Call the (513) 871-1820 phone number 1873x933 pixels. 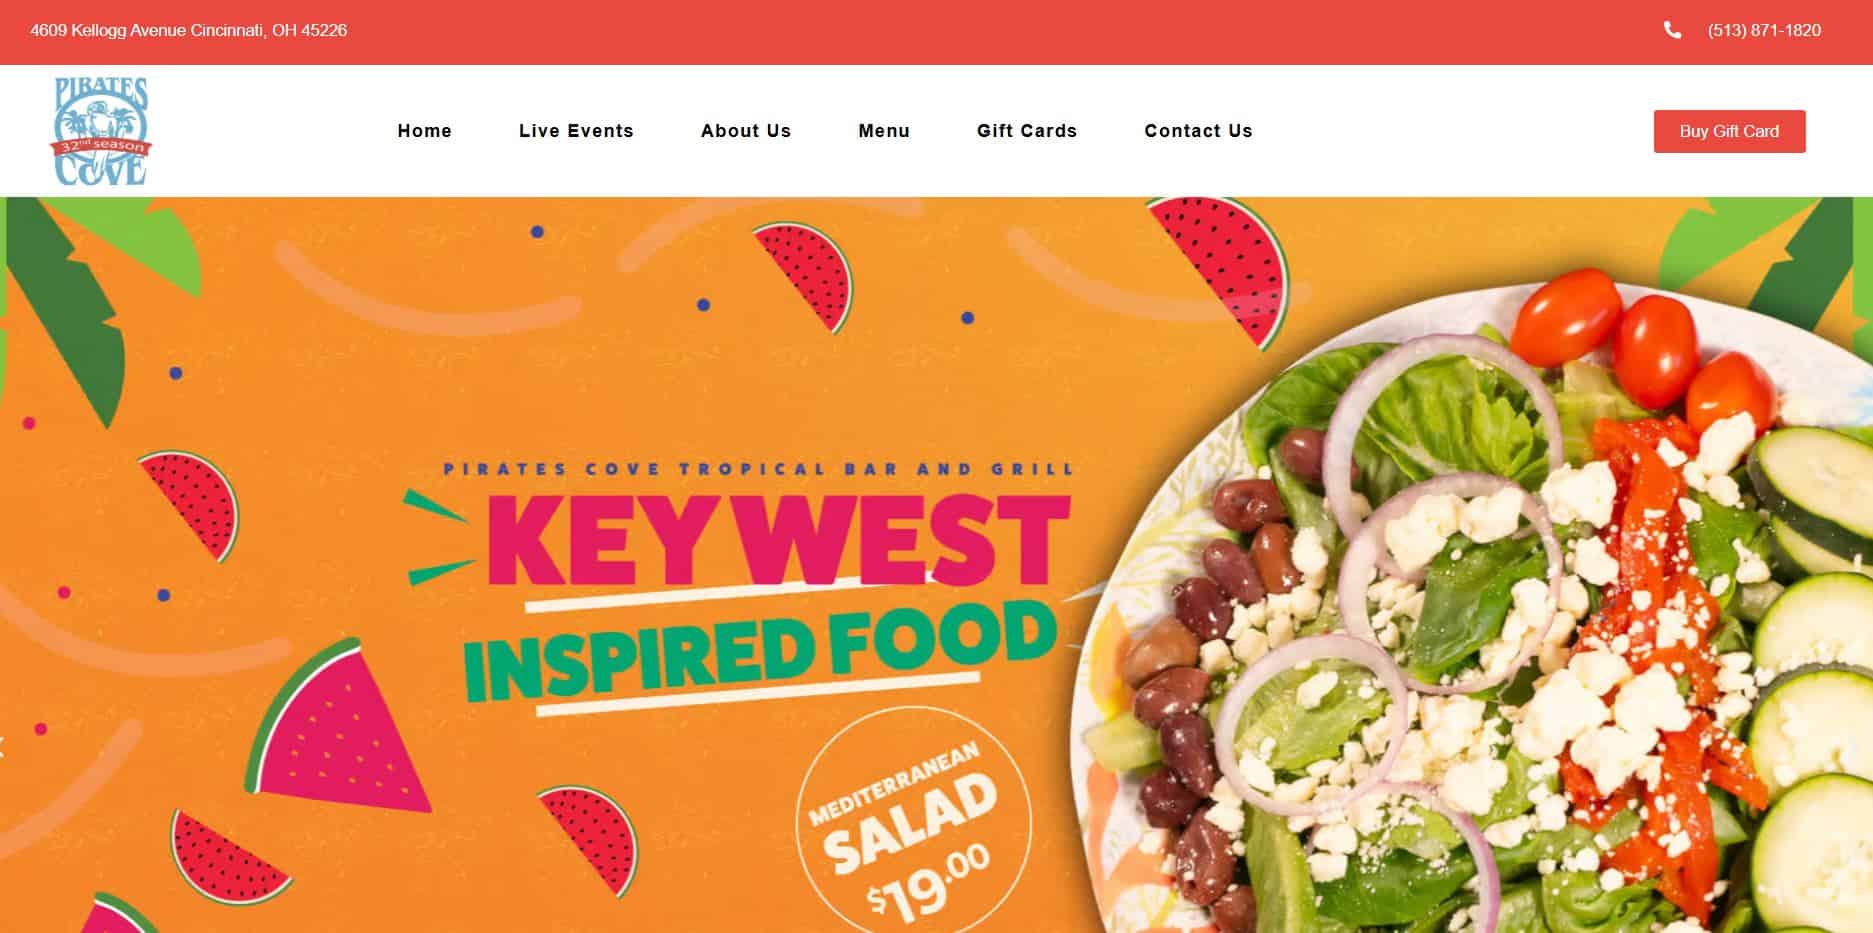(1764, 30)
